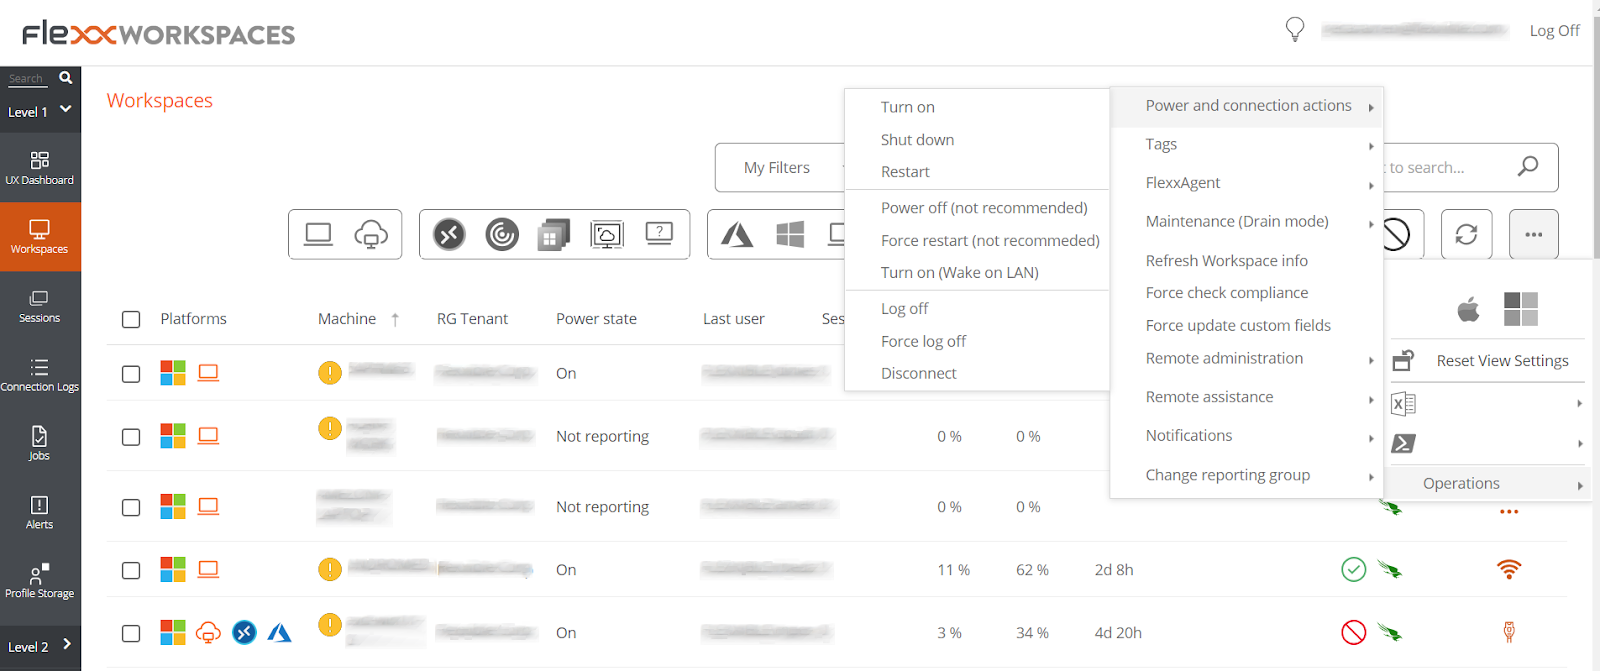Open Connection Logs in the sidebar
This screenshot has height=671, width=1600.
40,375
